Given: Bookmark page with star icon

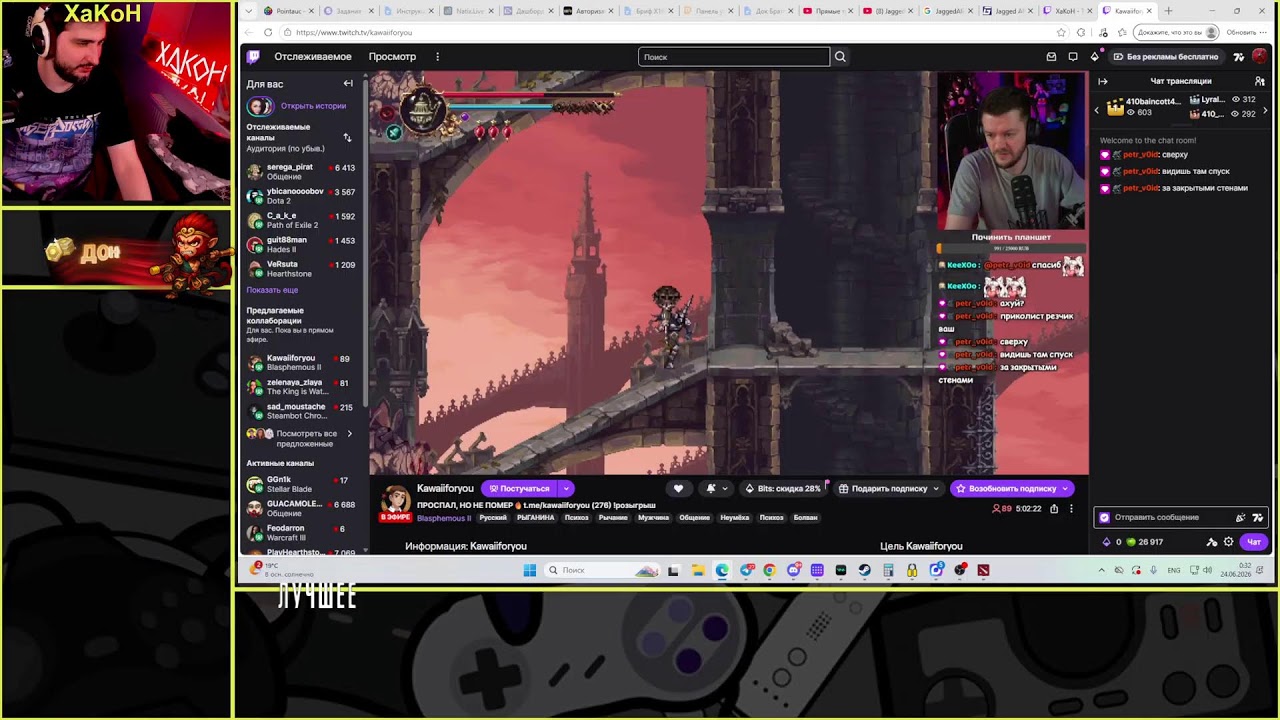Looking at the screenshot, I should tap(1061, 32).
